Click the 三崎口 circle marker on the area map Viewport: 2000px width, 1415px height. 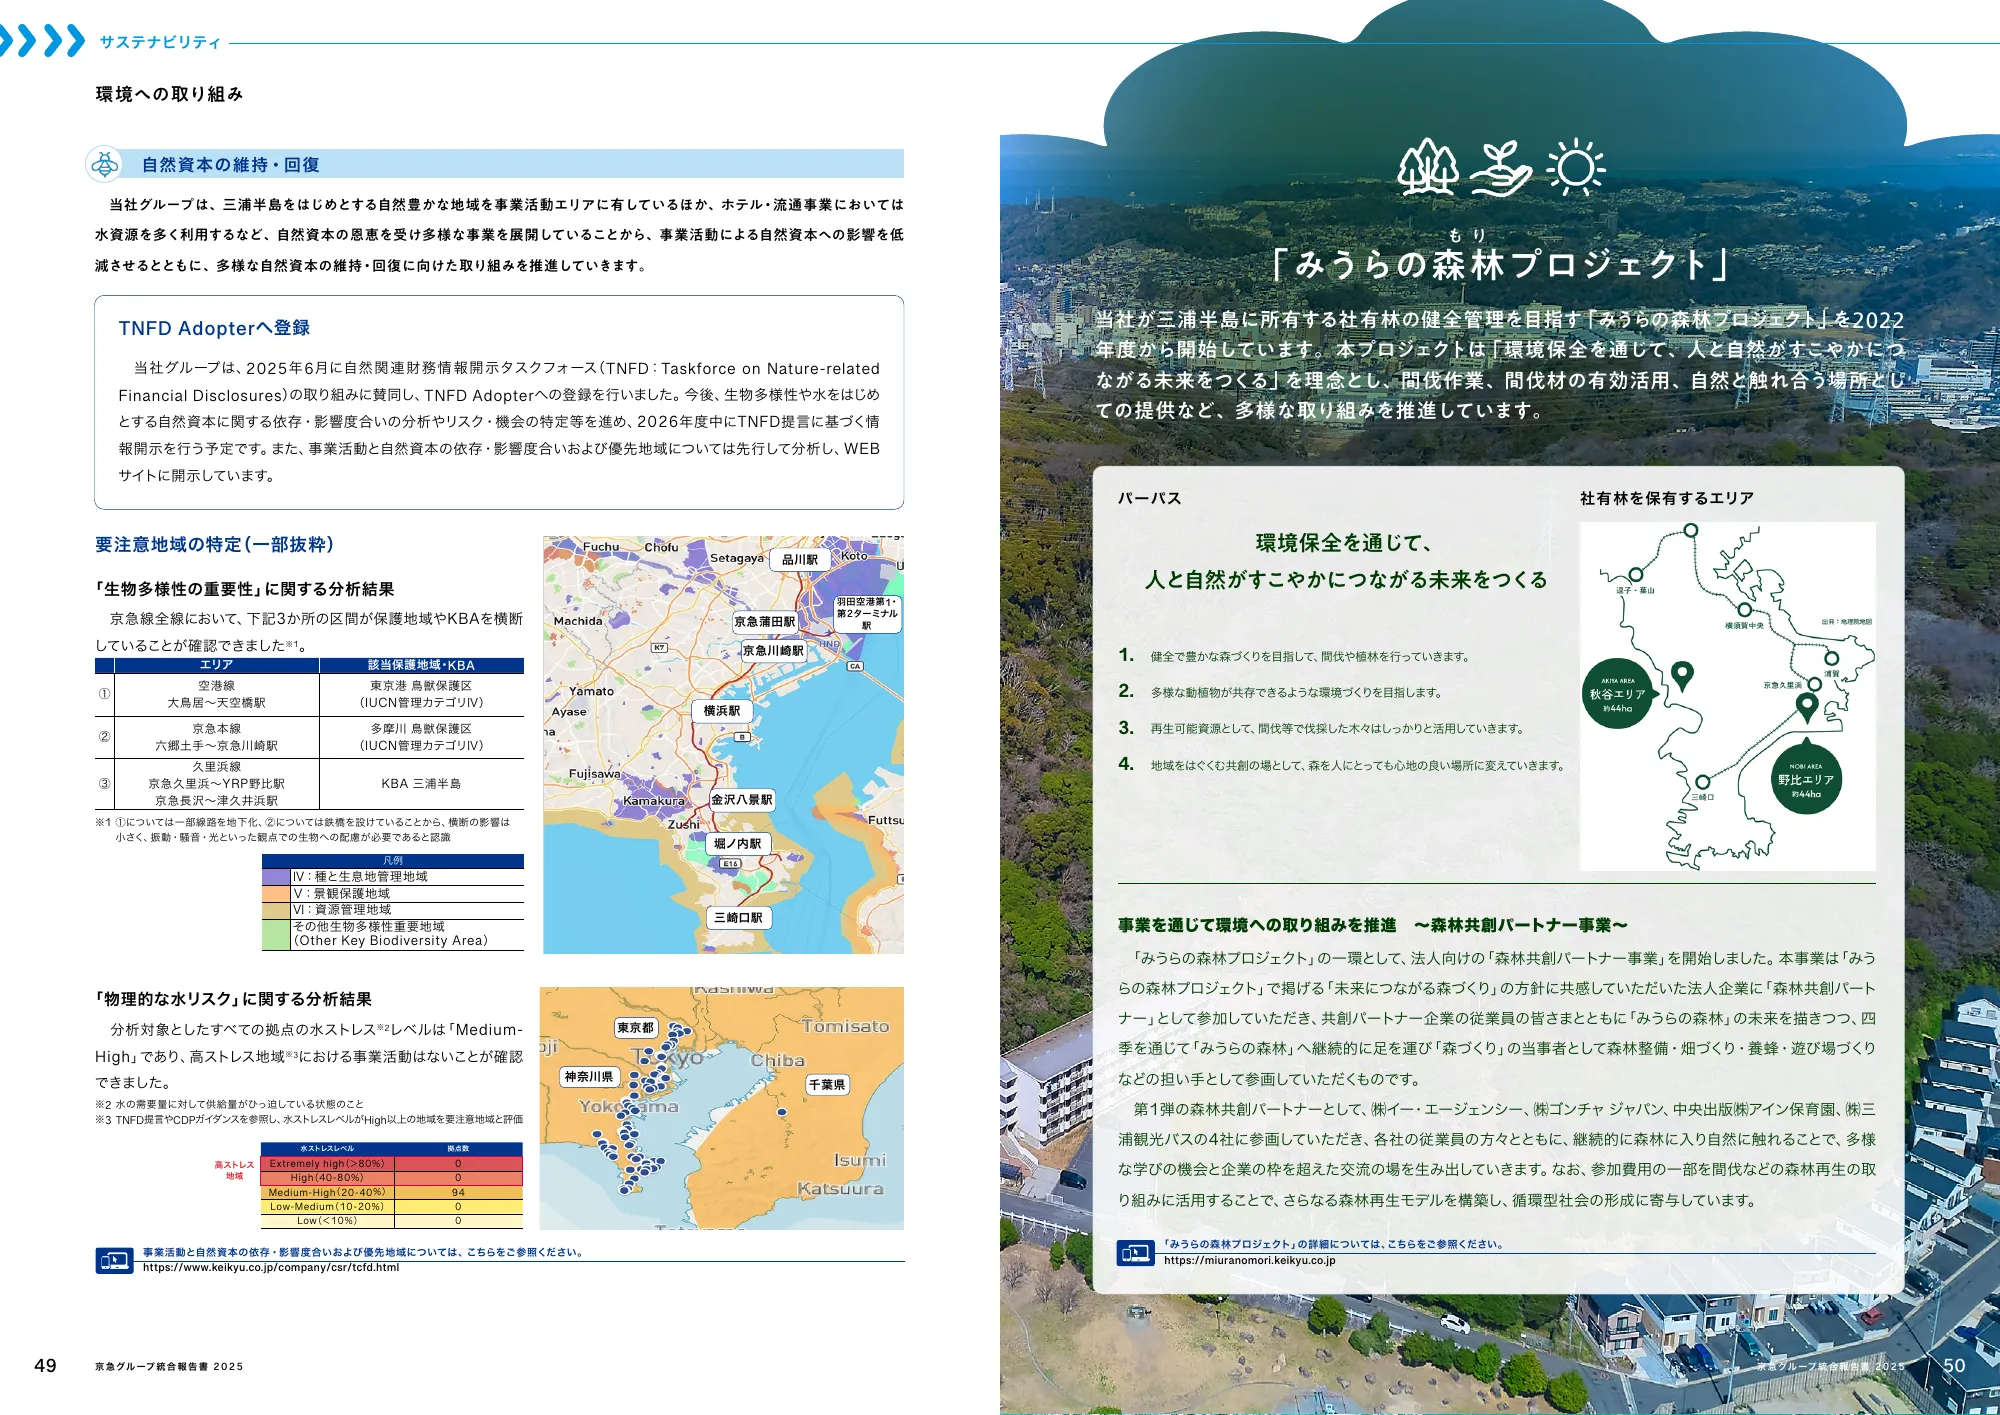click(1704, 783)
